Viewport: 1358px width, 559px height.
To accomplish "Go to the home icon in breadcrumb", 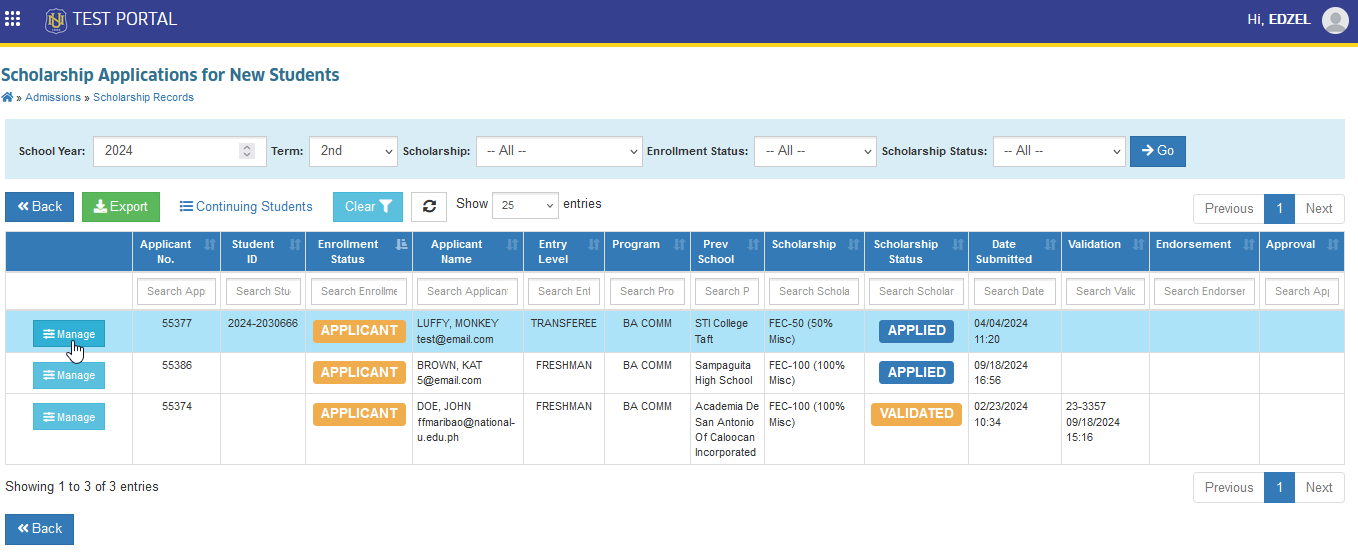I will click(7, 97).
